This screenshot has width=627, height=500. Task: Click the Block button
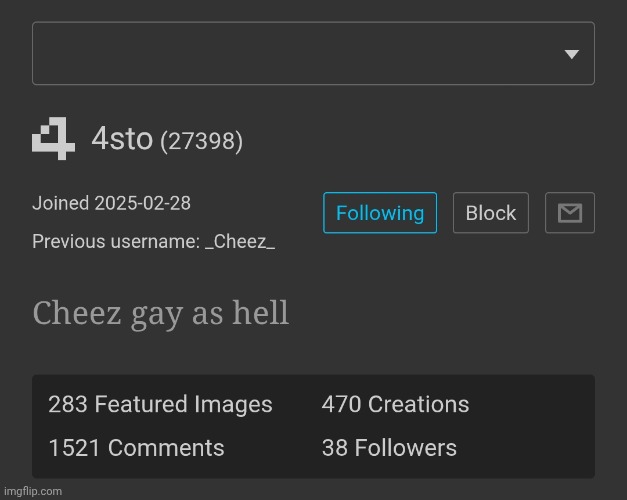click(491, 213)
